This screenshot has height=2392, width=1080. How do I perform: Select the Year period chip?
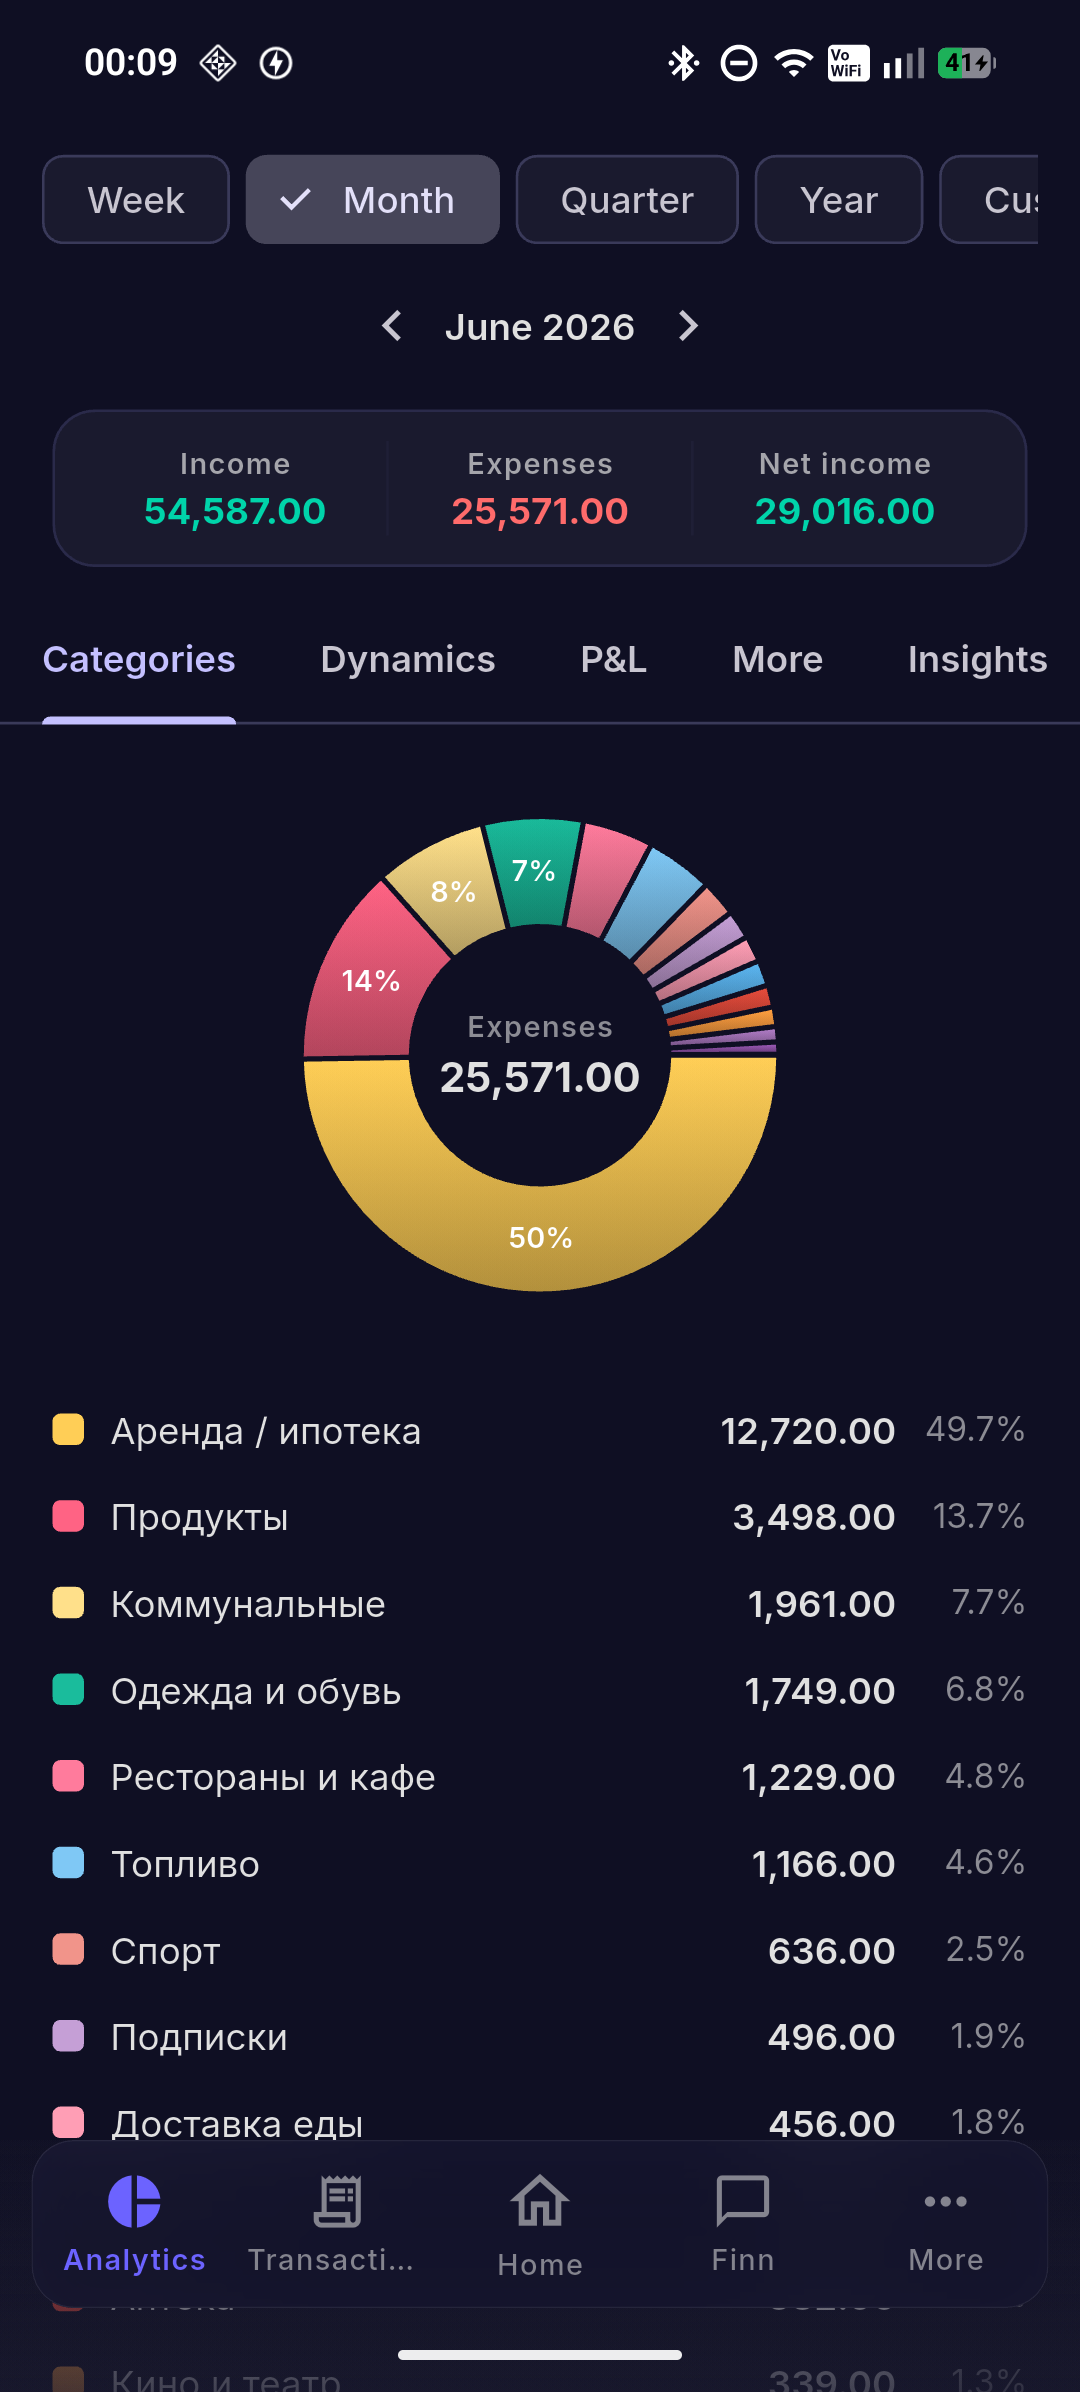(839, 200)
